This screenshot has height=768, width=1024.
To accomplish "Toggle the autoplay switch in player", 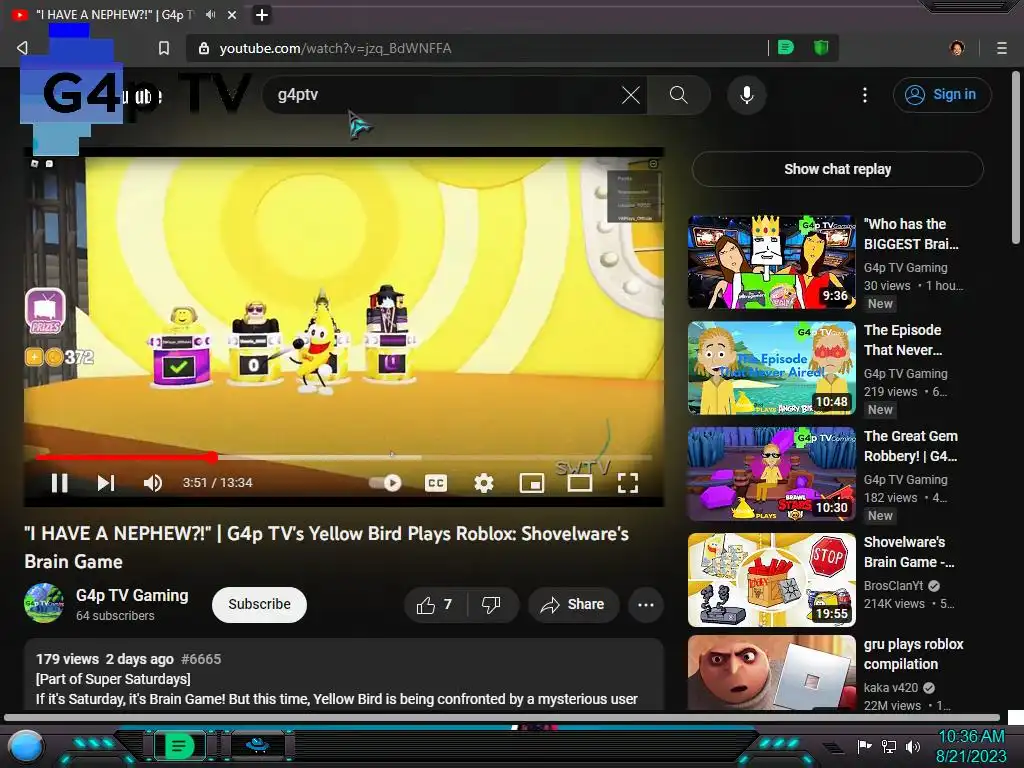I will pyautogui.click(x=385, y=483).
